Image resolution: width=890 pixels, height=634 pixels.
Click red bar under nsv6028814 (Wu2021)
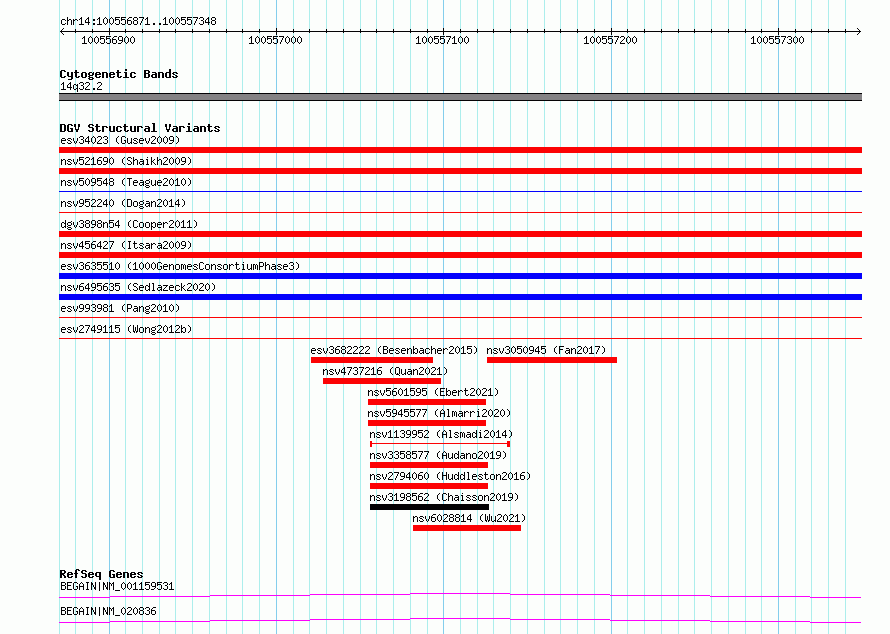click(x=467, y=528)
